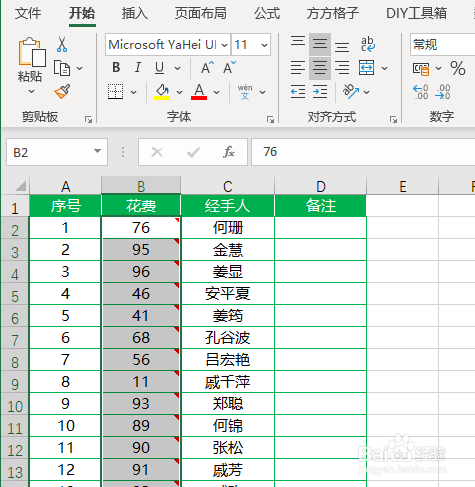The width and height of the screenshot is (475, 487).
Task: Select column C header
Action: click(228, 186)
